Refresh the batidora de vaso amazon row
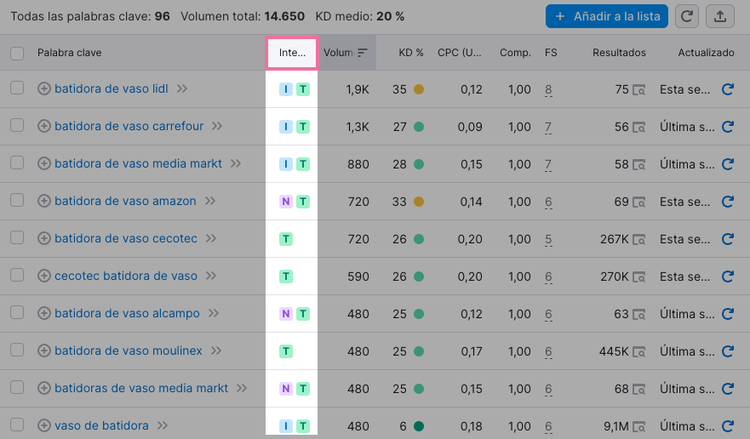The image size is (750, 439). coord(728,201)
